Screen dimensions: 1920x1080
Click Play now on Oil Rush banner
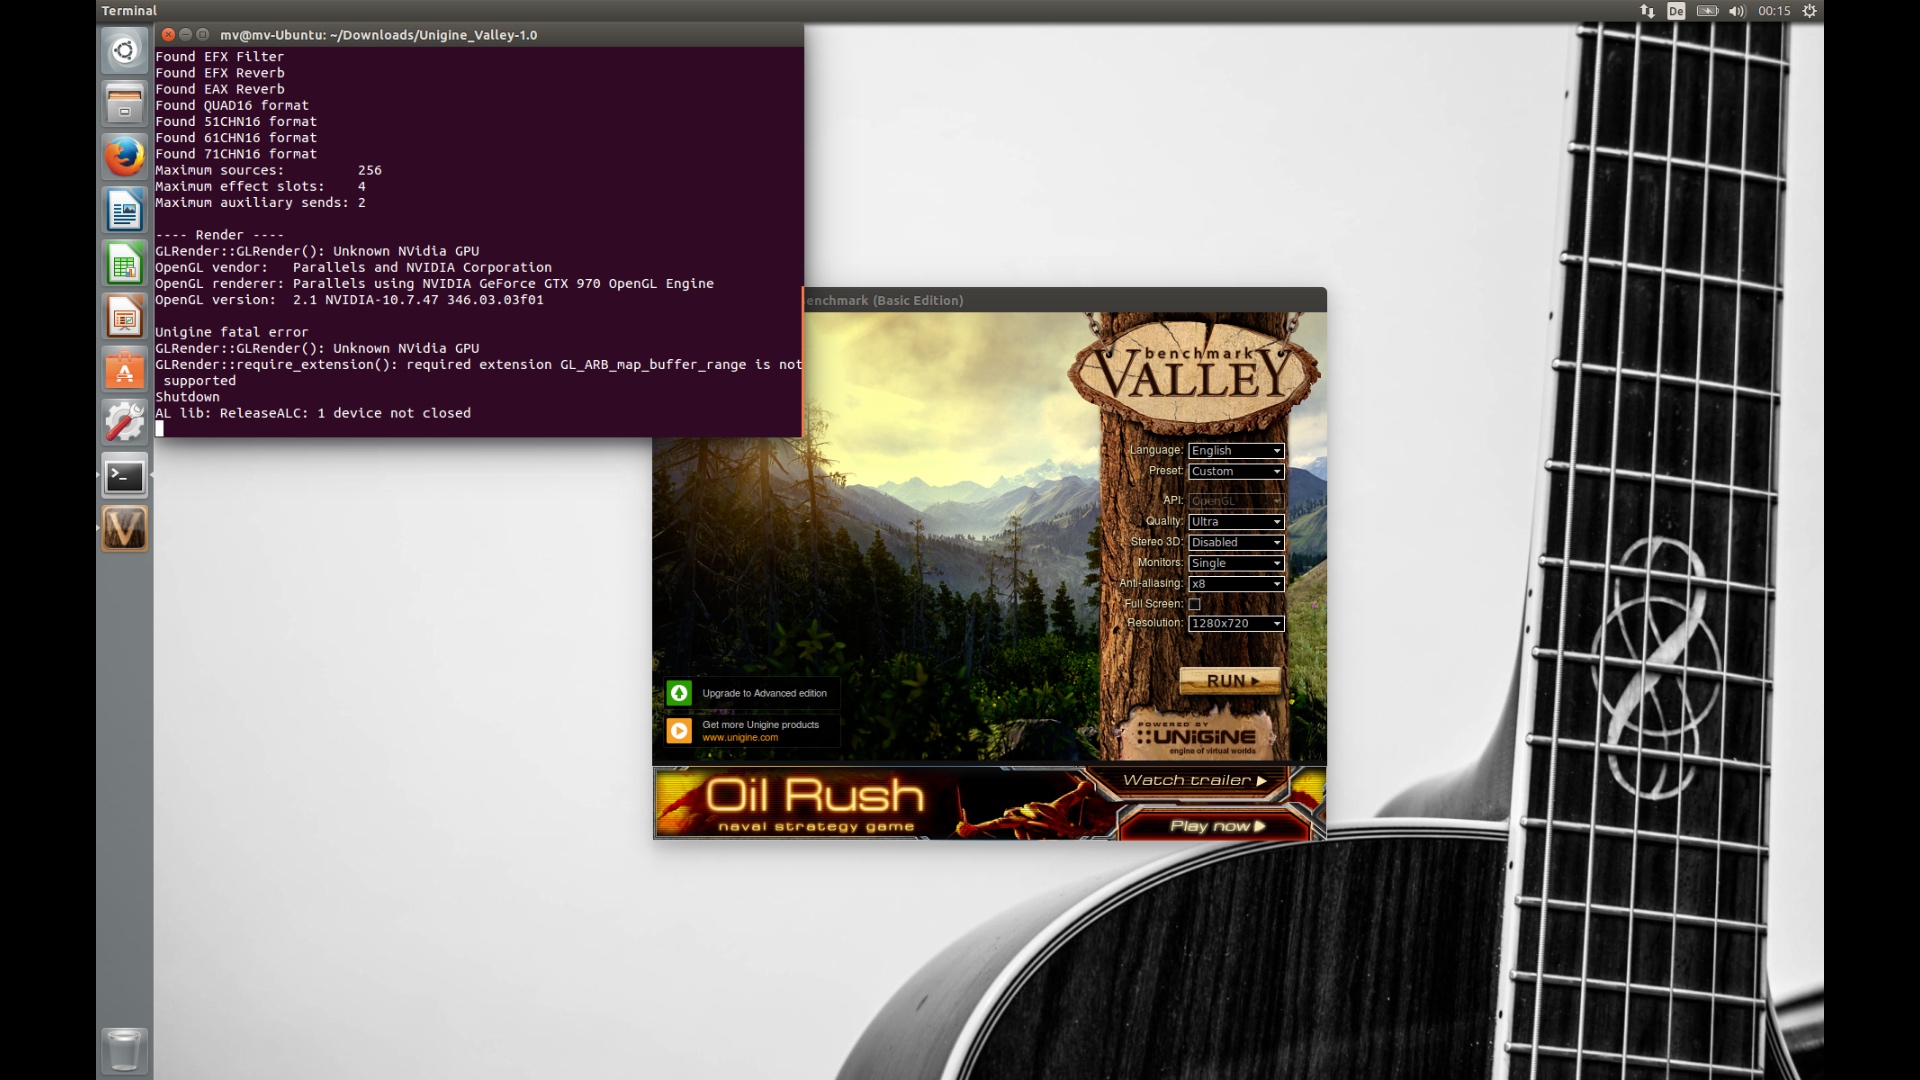coord(1217,826)
